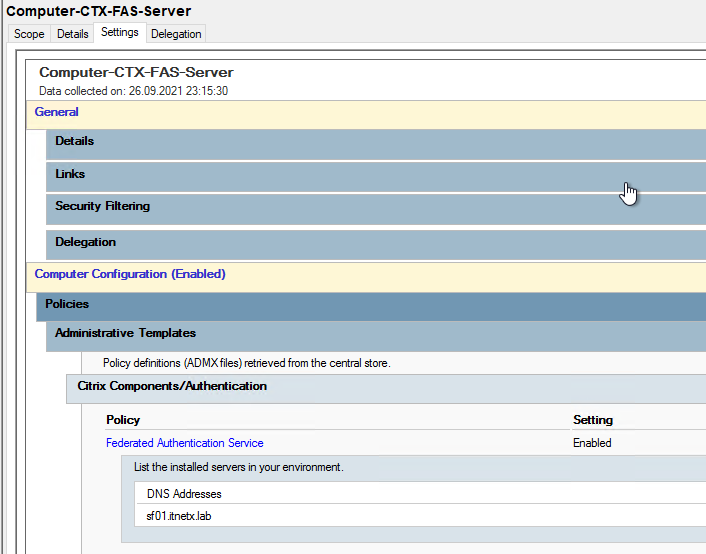Select the Settings tab
This screenshot has width=706, height=554.
point(120,32)
